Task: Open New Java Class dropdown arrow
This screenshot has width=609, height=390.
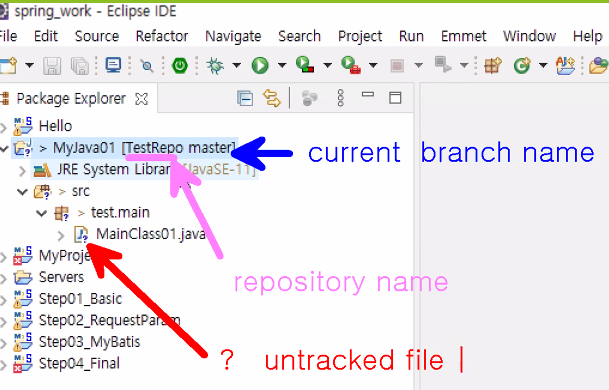Action: coord(543,65)
